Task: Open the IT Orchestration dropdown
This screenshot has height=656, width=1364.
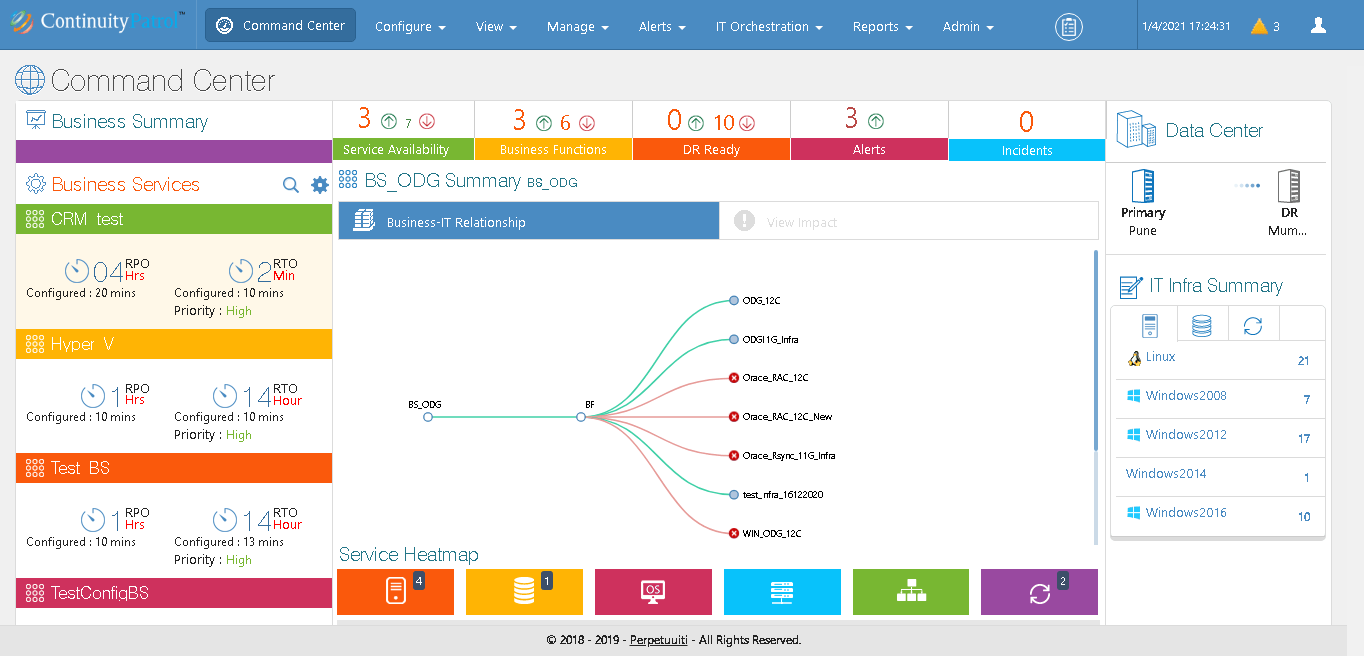Action: tap(769, 27)
